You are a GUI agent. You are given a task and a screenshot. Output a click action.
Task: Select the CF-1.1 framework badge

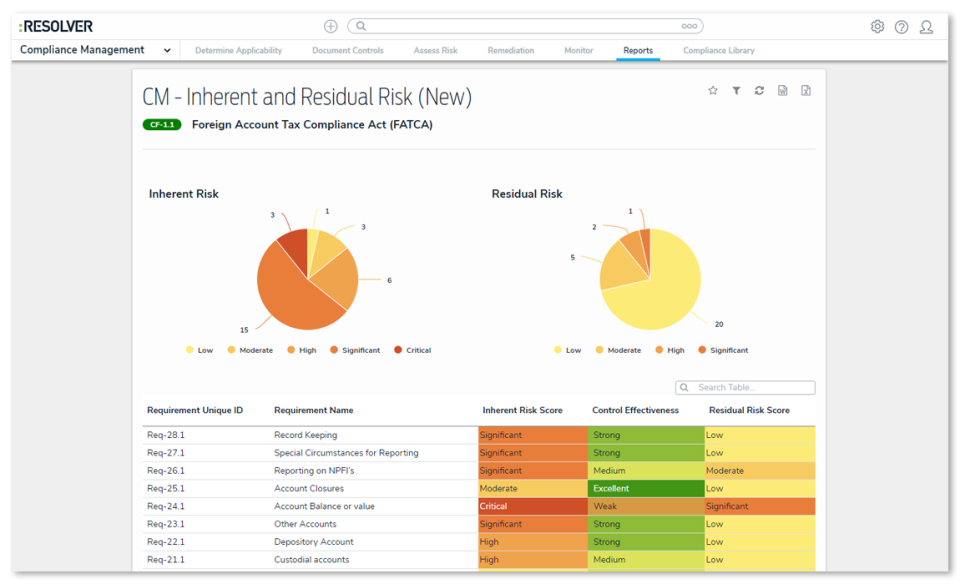[x=161, y=125]
